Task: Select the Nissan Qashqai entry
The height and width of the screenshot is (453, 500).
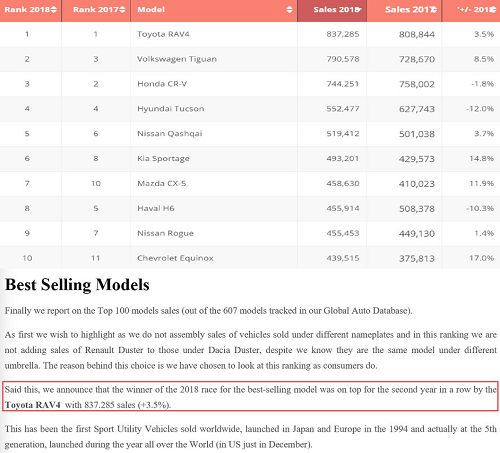Action: (x=170, y=134)
